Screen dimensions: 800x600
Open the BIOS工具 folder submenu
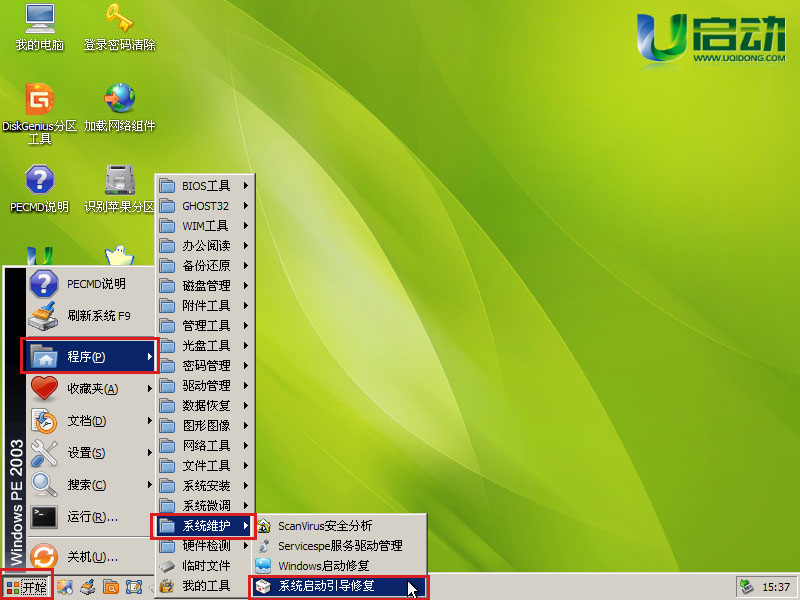click(x=205, y=186)
